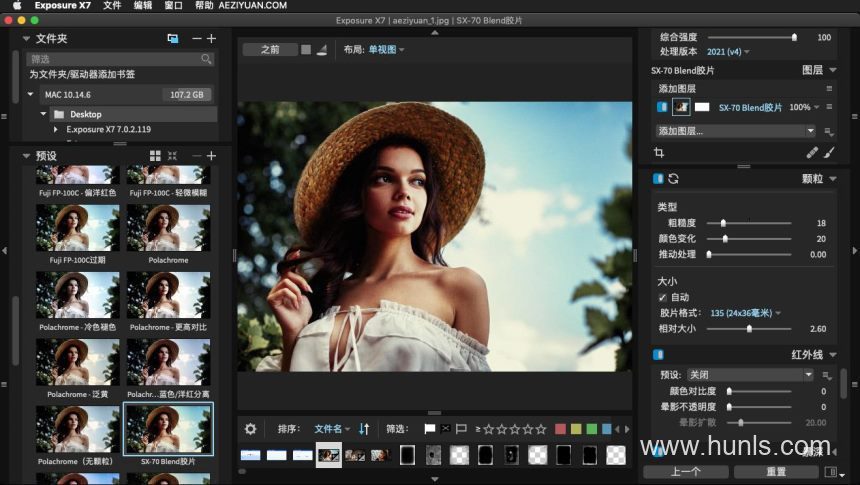The width and height of the screenshot is (860, 485).
Task: Collapse the 图层 layers panel arrow
Action: (x=833, y=70)
